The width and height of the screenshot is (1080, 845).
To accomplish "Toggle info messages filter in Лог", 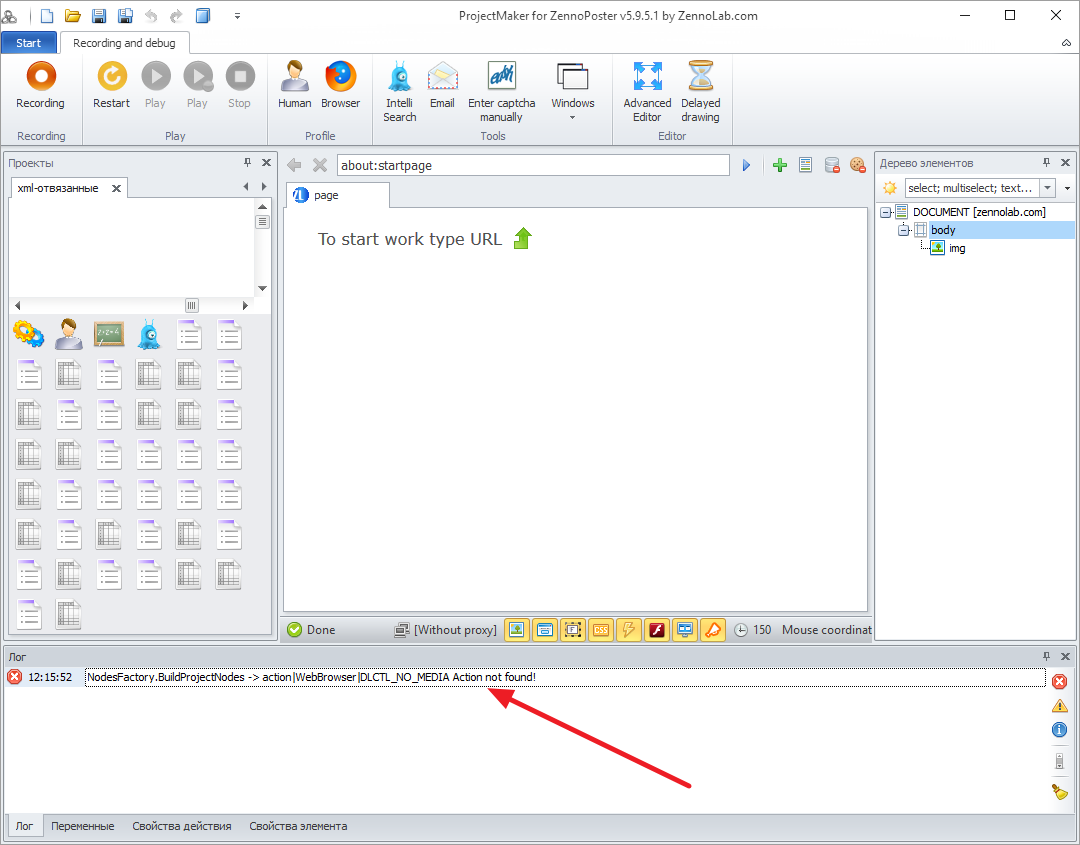I will pos(1059,729).
